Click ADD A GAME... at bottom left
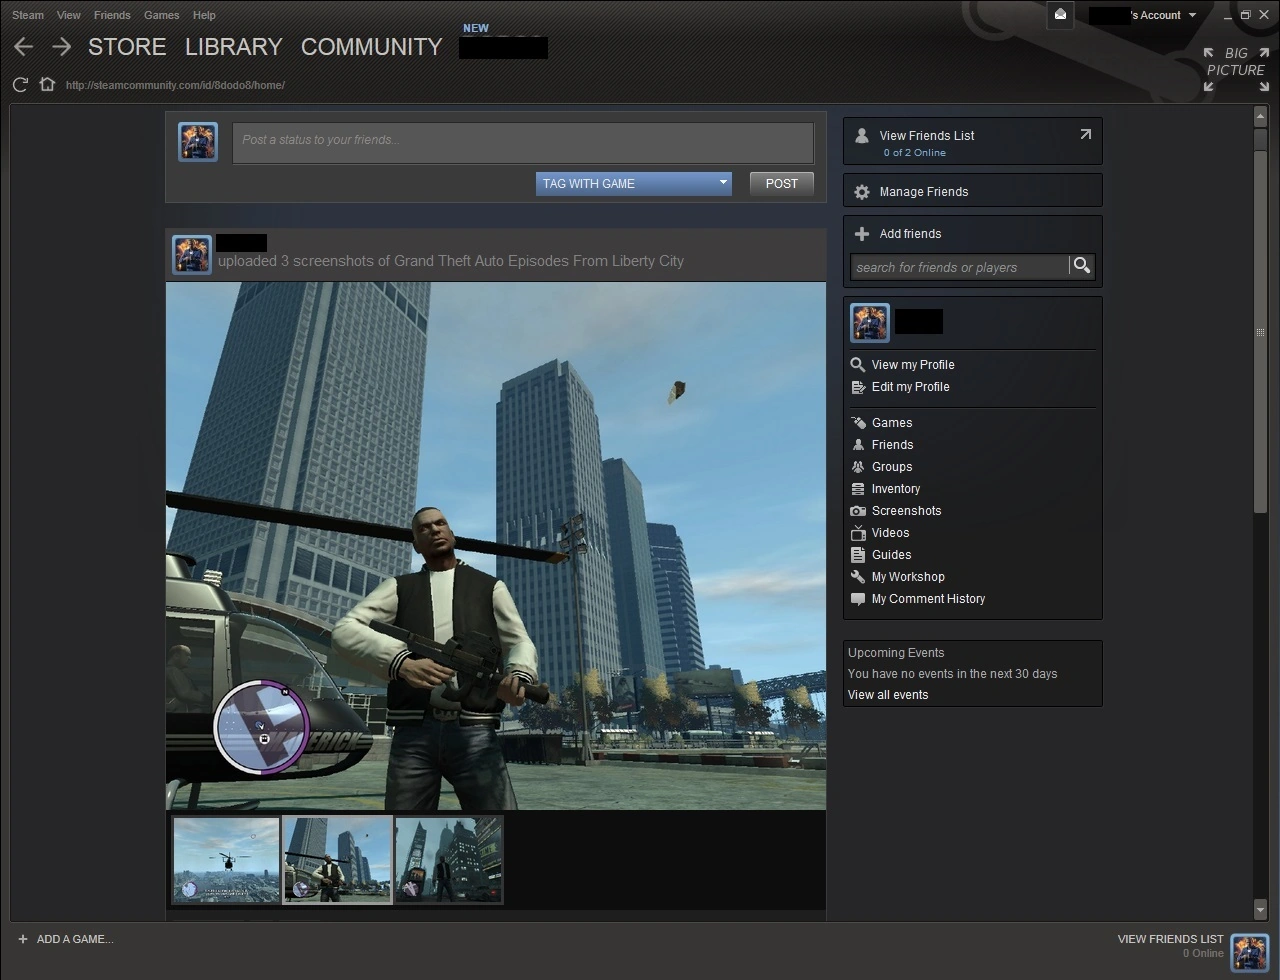Screen dimensions: 1280x980 [75, 939]
